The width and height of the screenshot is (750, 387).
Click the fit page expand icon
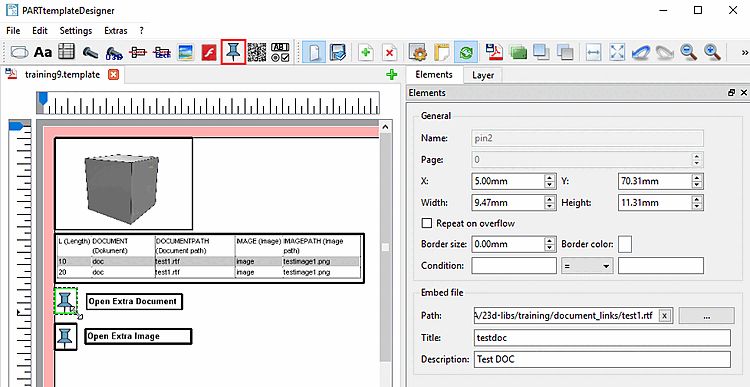coord(617,52)
